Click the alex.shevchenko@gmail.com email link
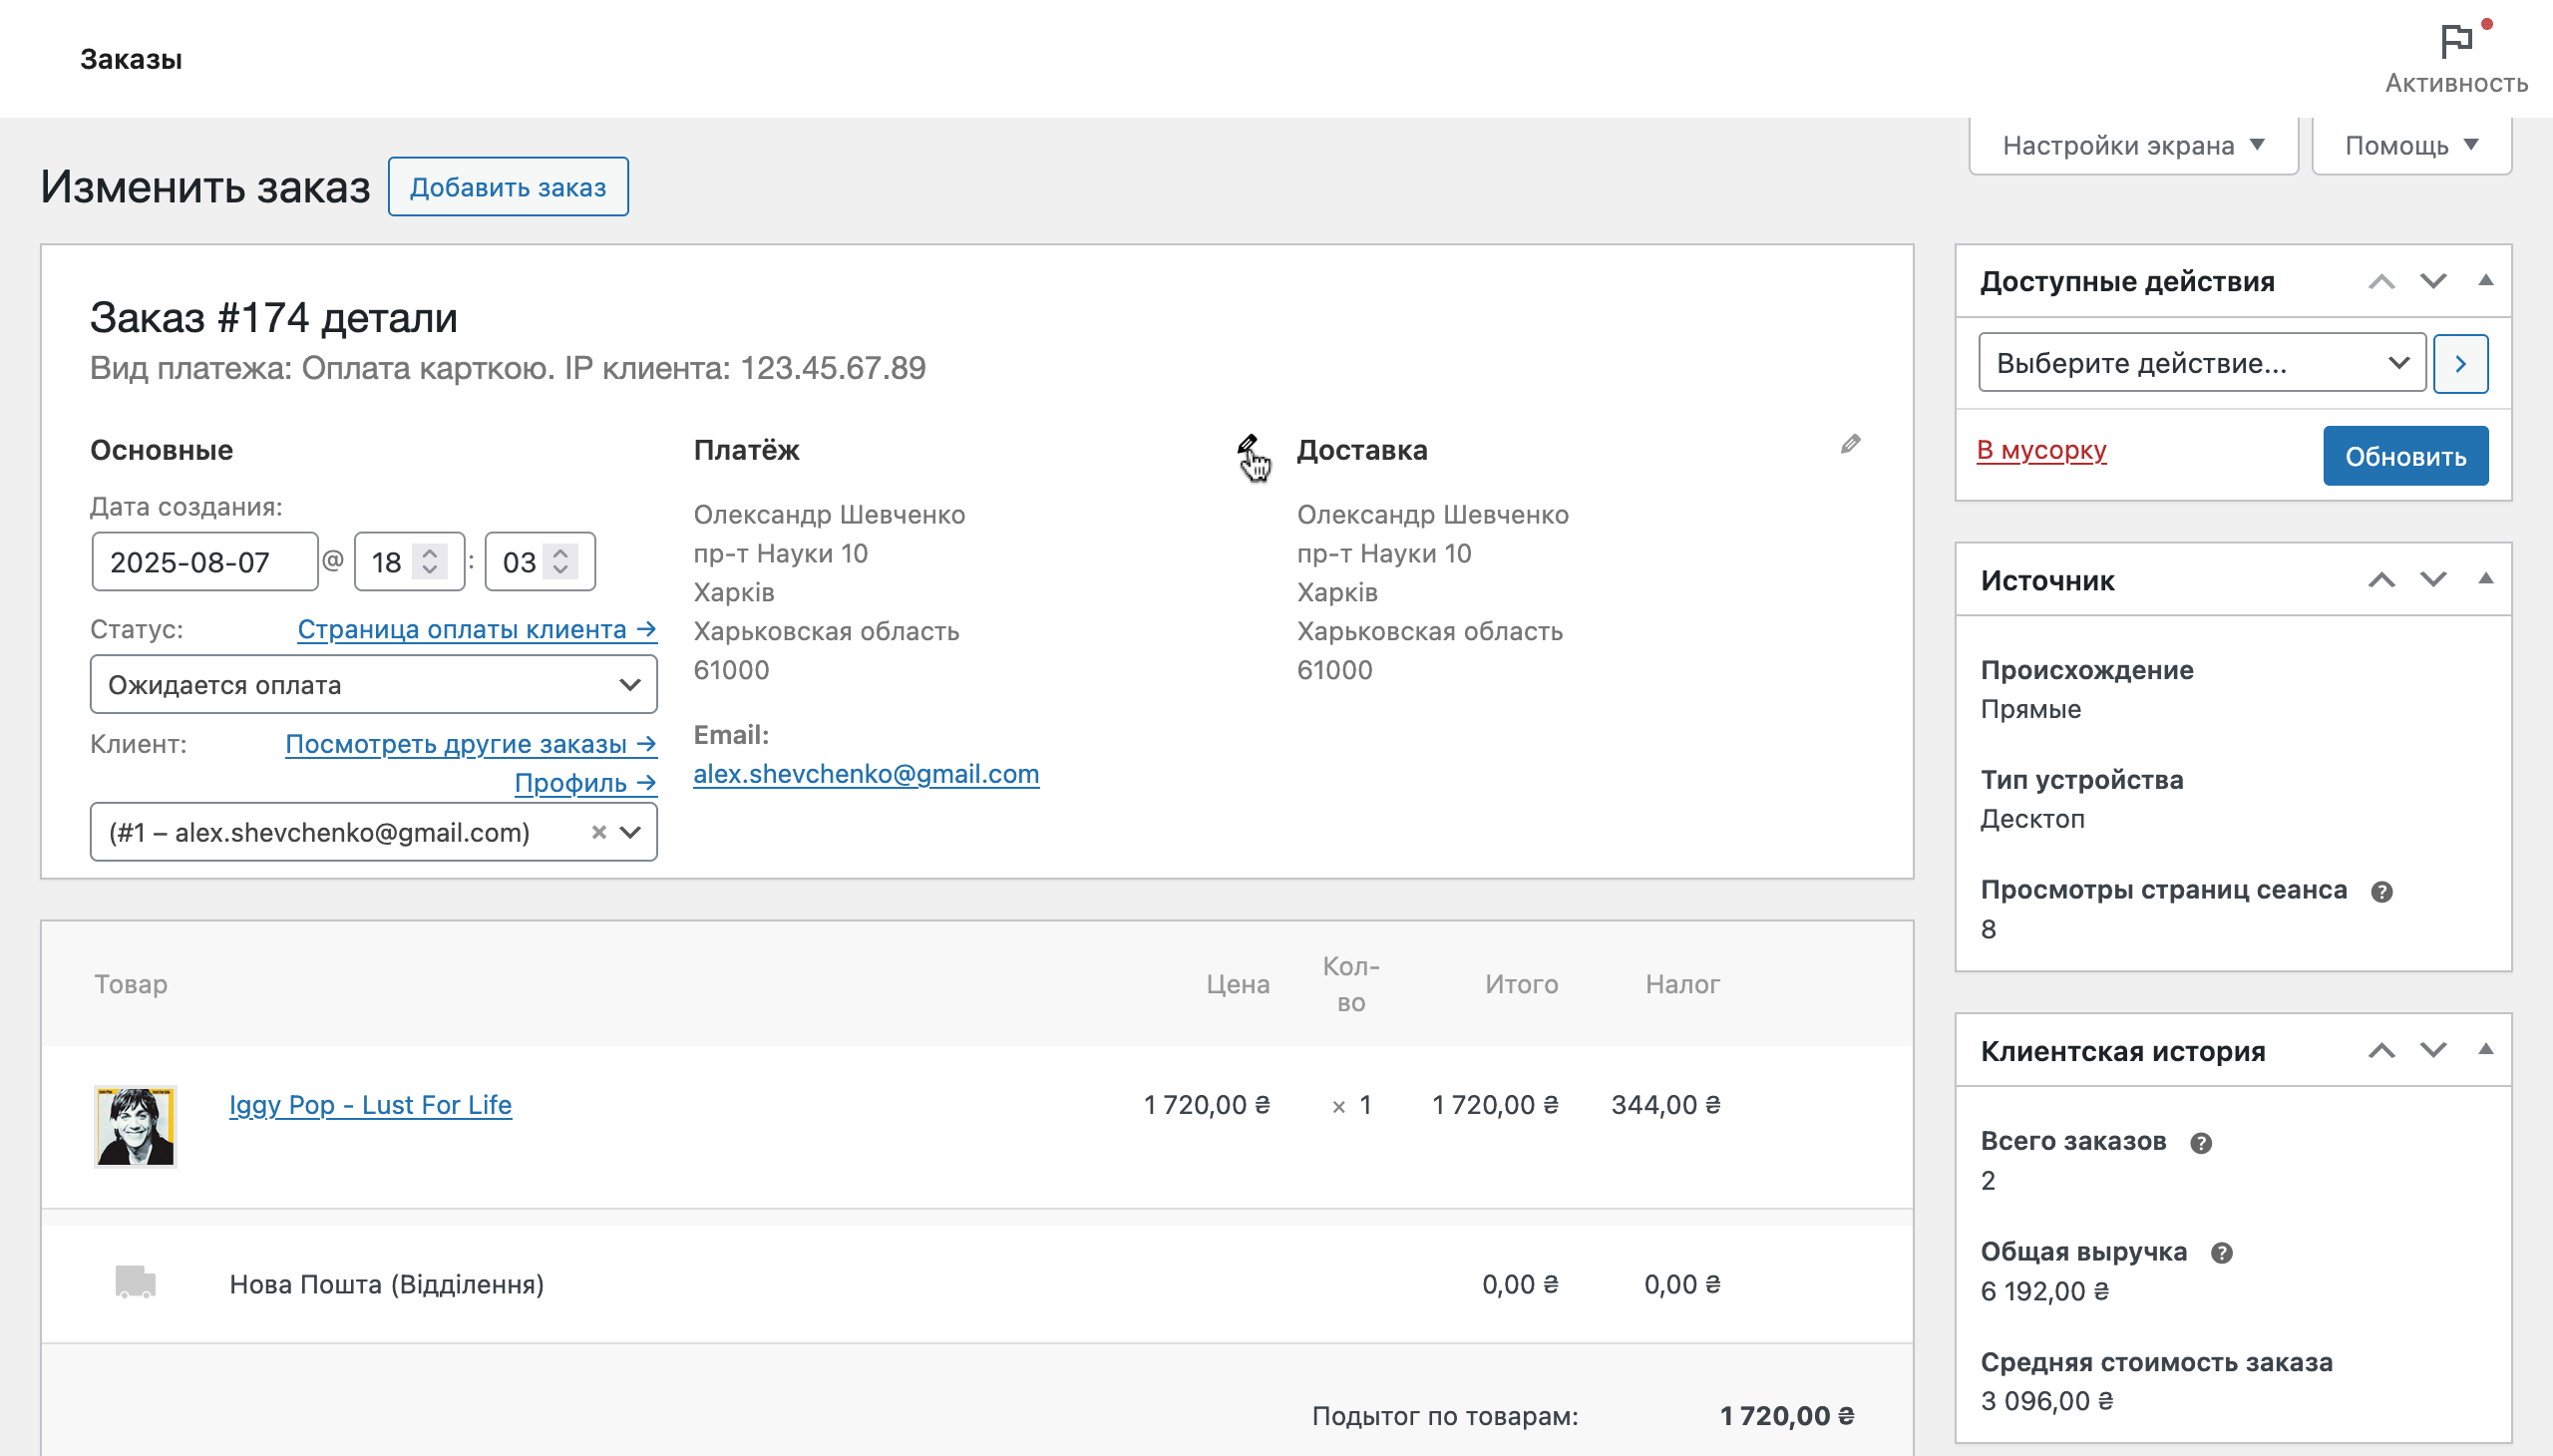2553x1456 pixels. (866, 774)
